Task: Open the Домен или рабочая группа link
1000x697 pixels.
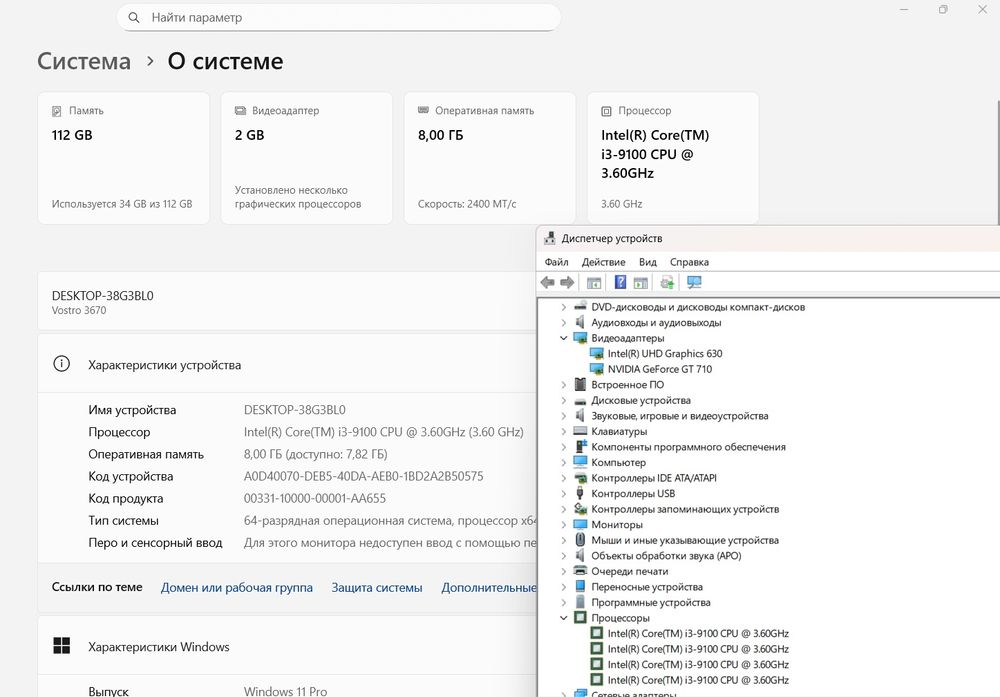Action: pos(237,587)
